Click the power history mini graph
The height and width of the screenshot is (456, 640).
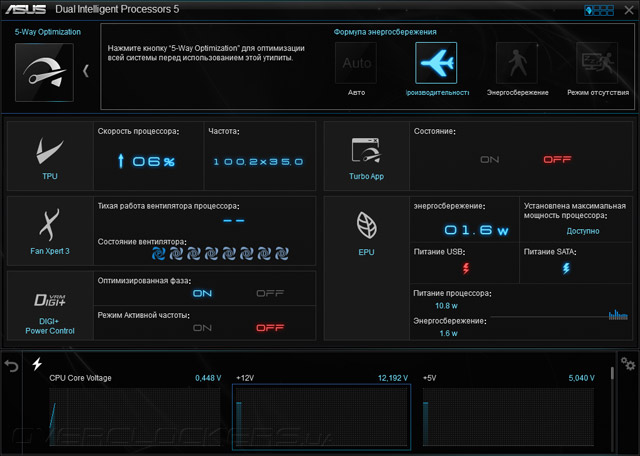(618, 315)
